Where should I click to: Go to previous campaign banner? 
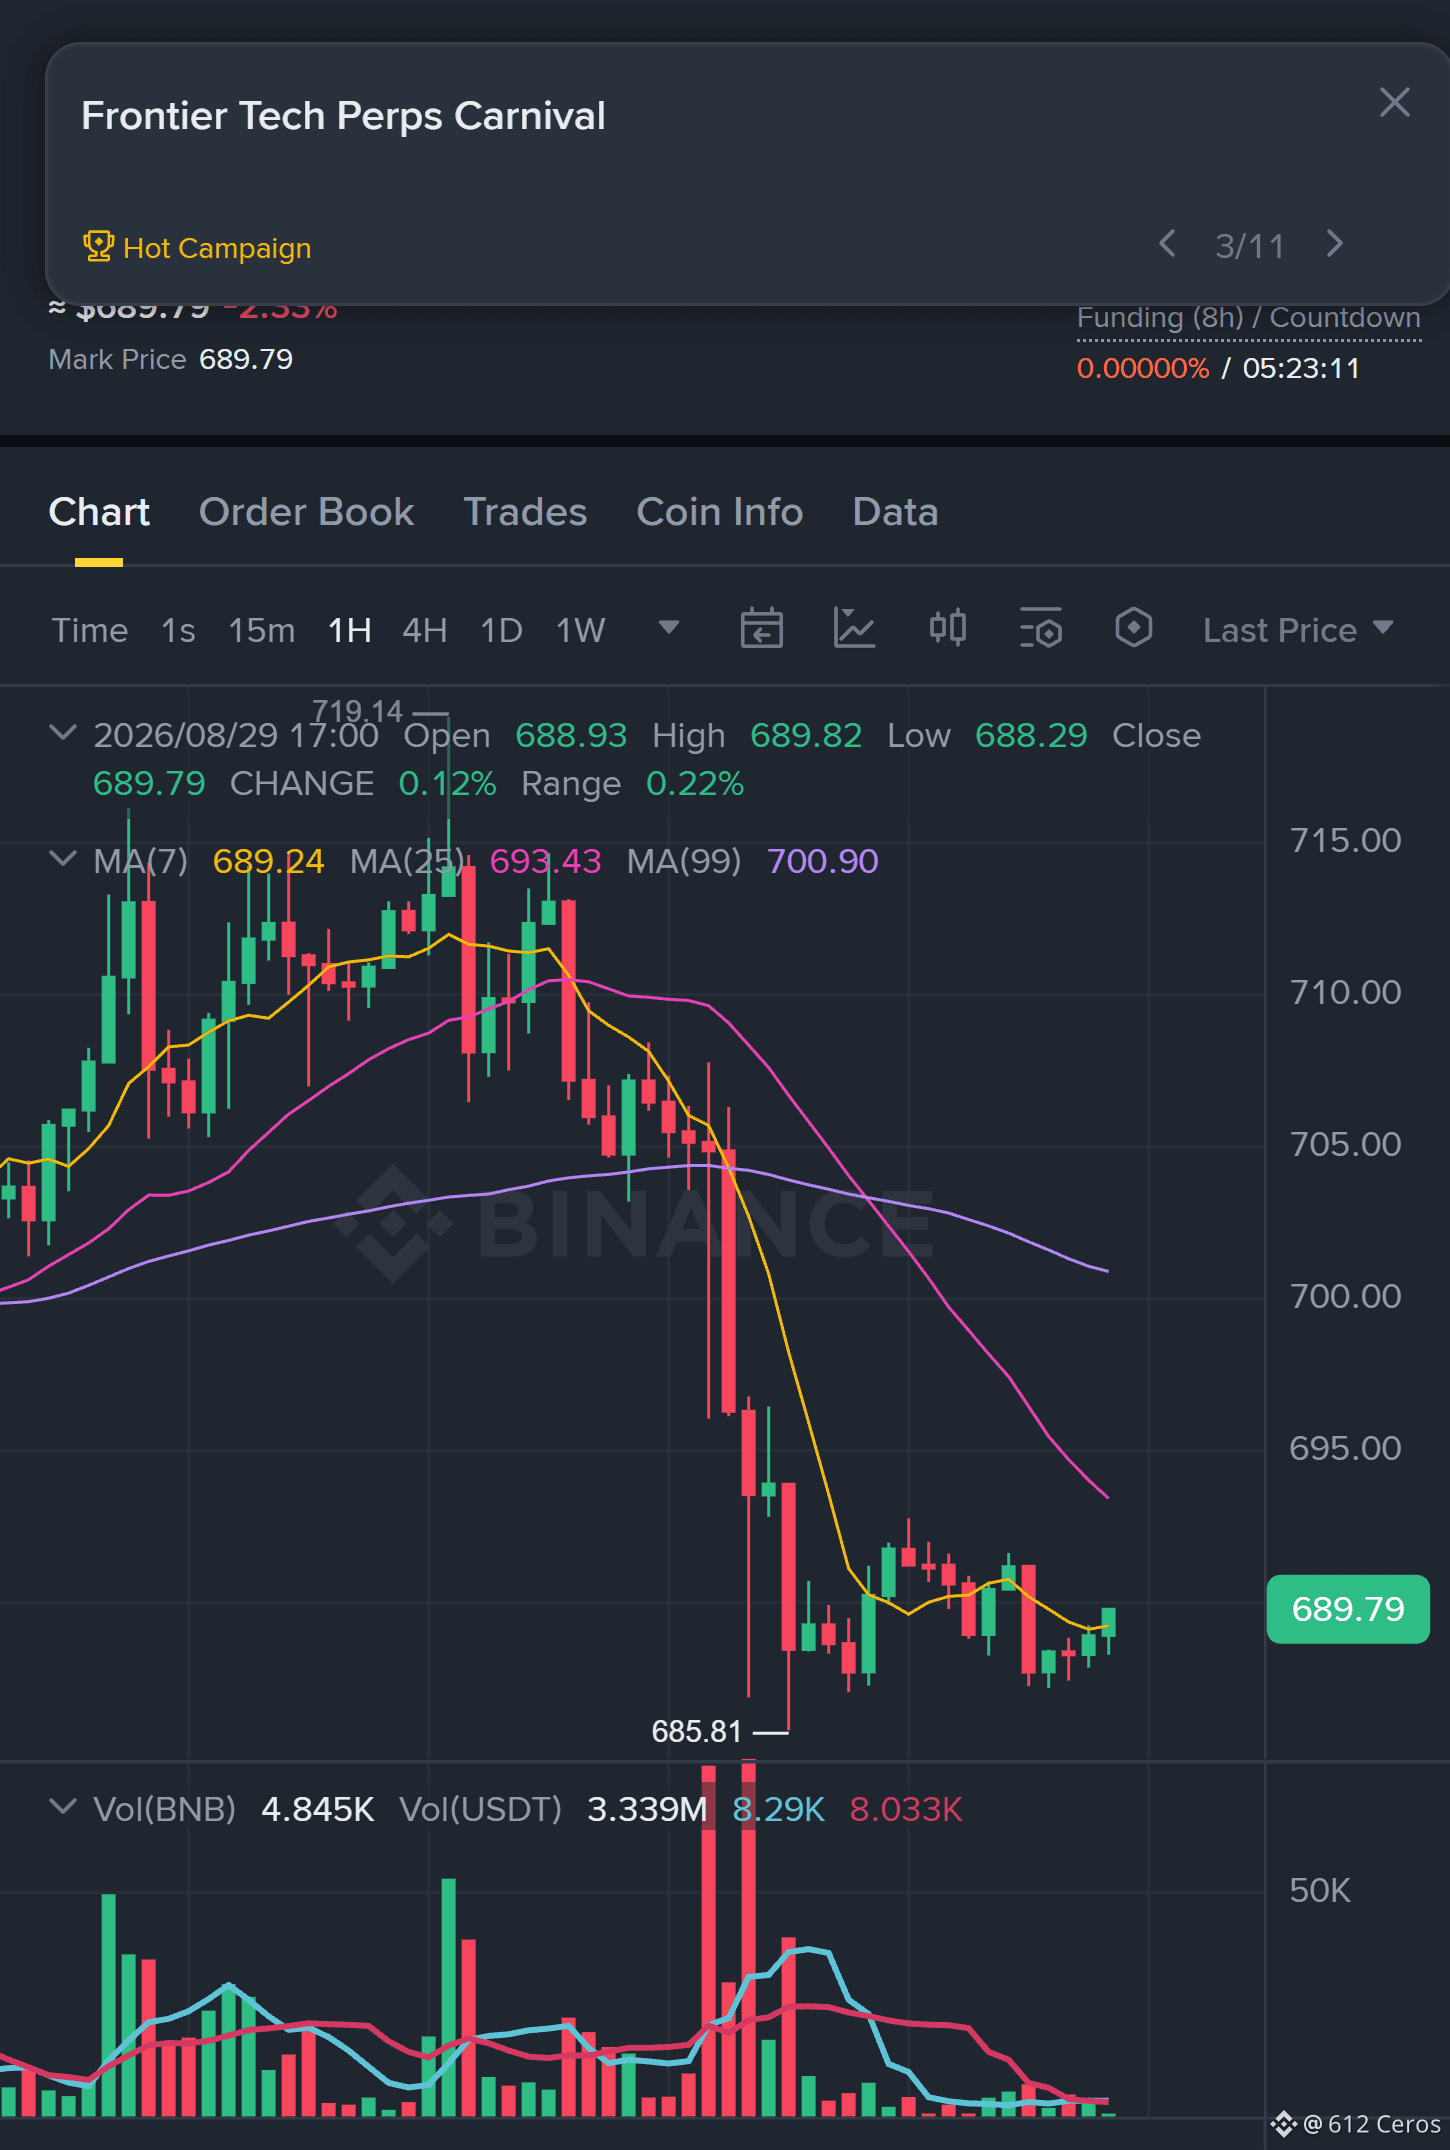1167,244
